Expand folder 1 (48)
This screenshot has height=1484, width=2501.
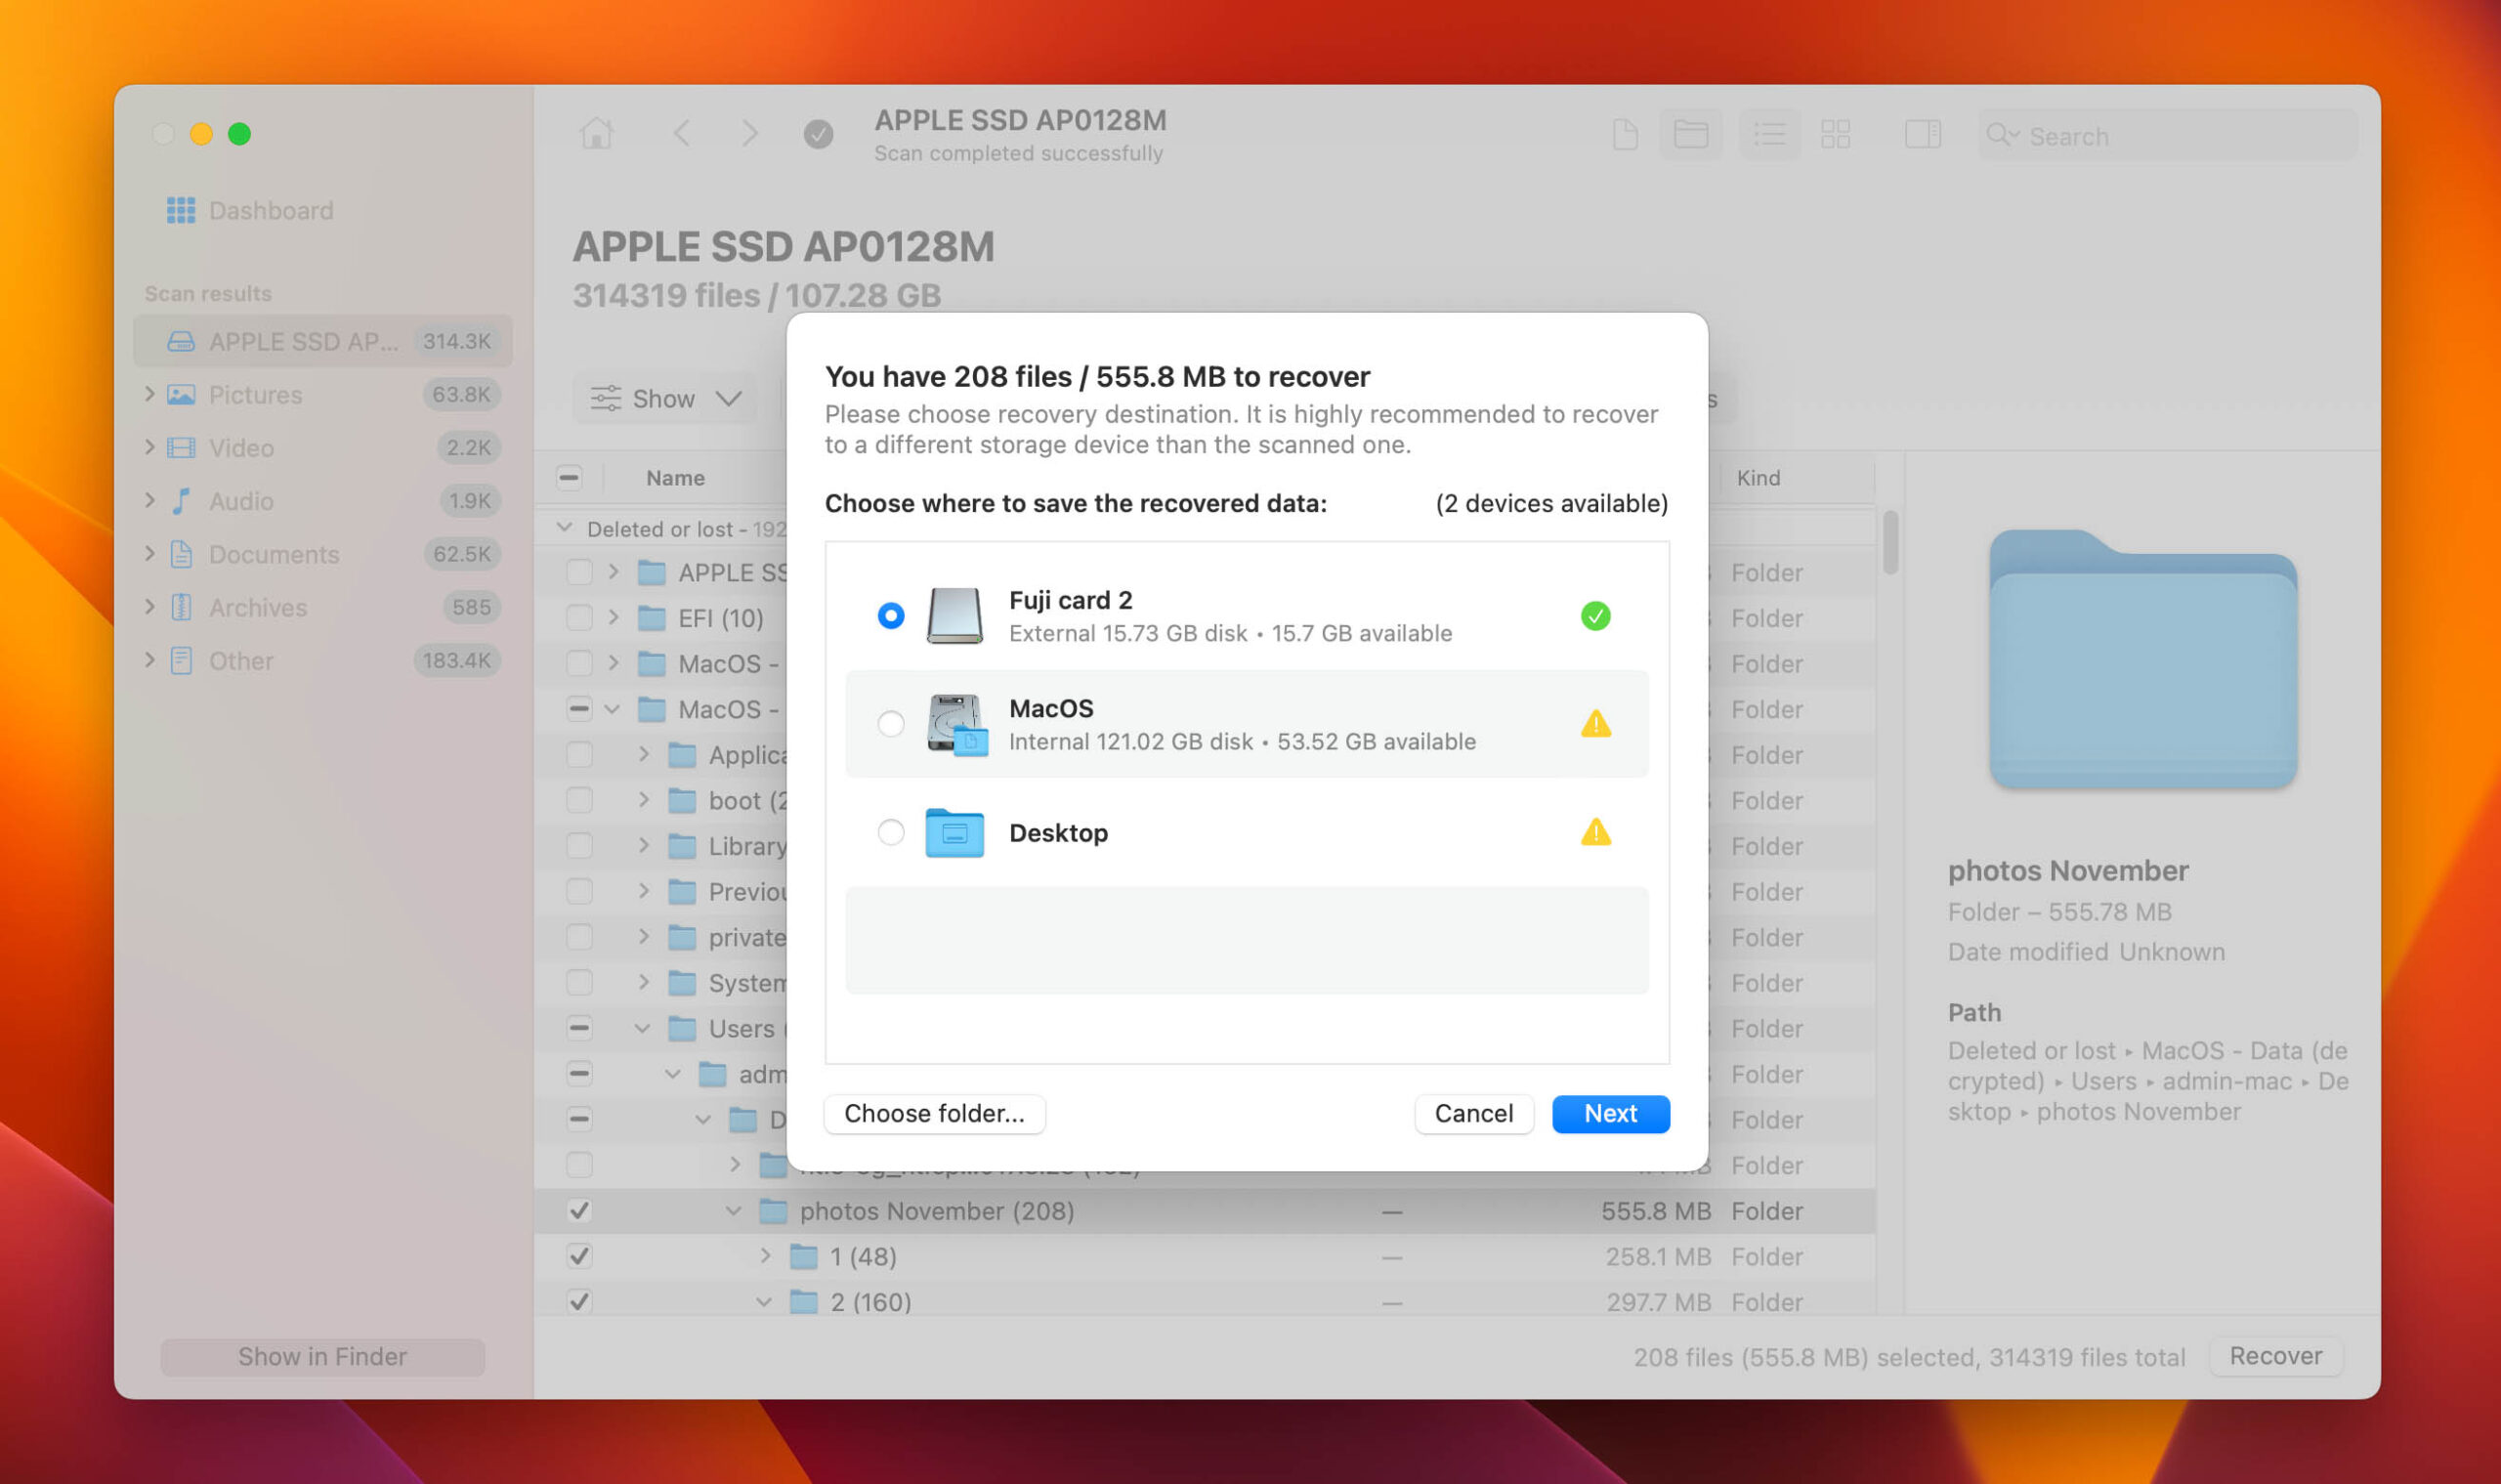765,1255
